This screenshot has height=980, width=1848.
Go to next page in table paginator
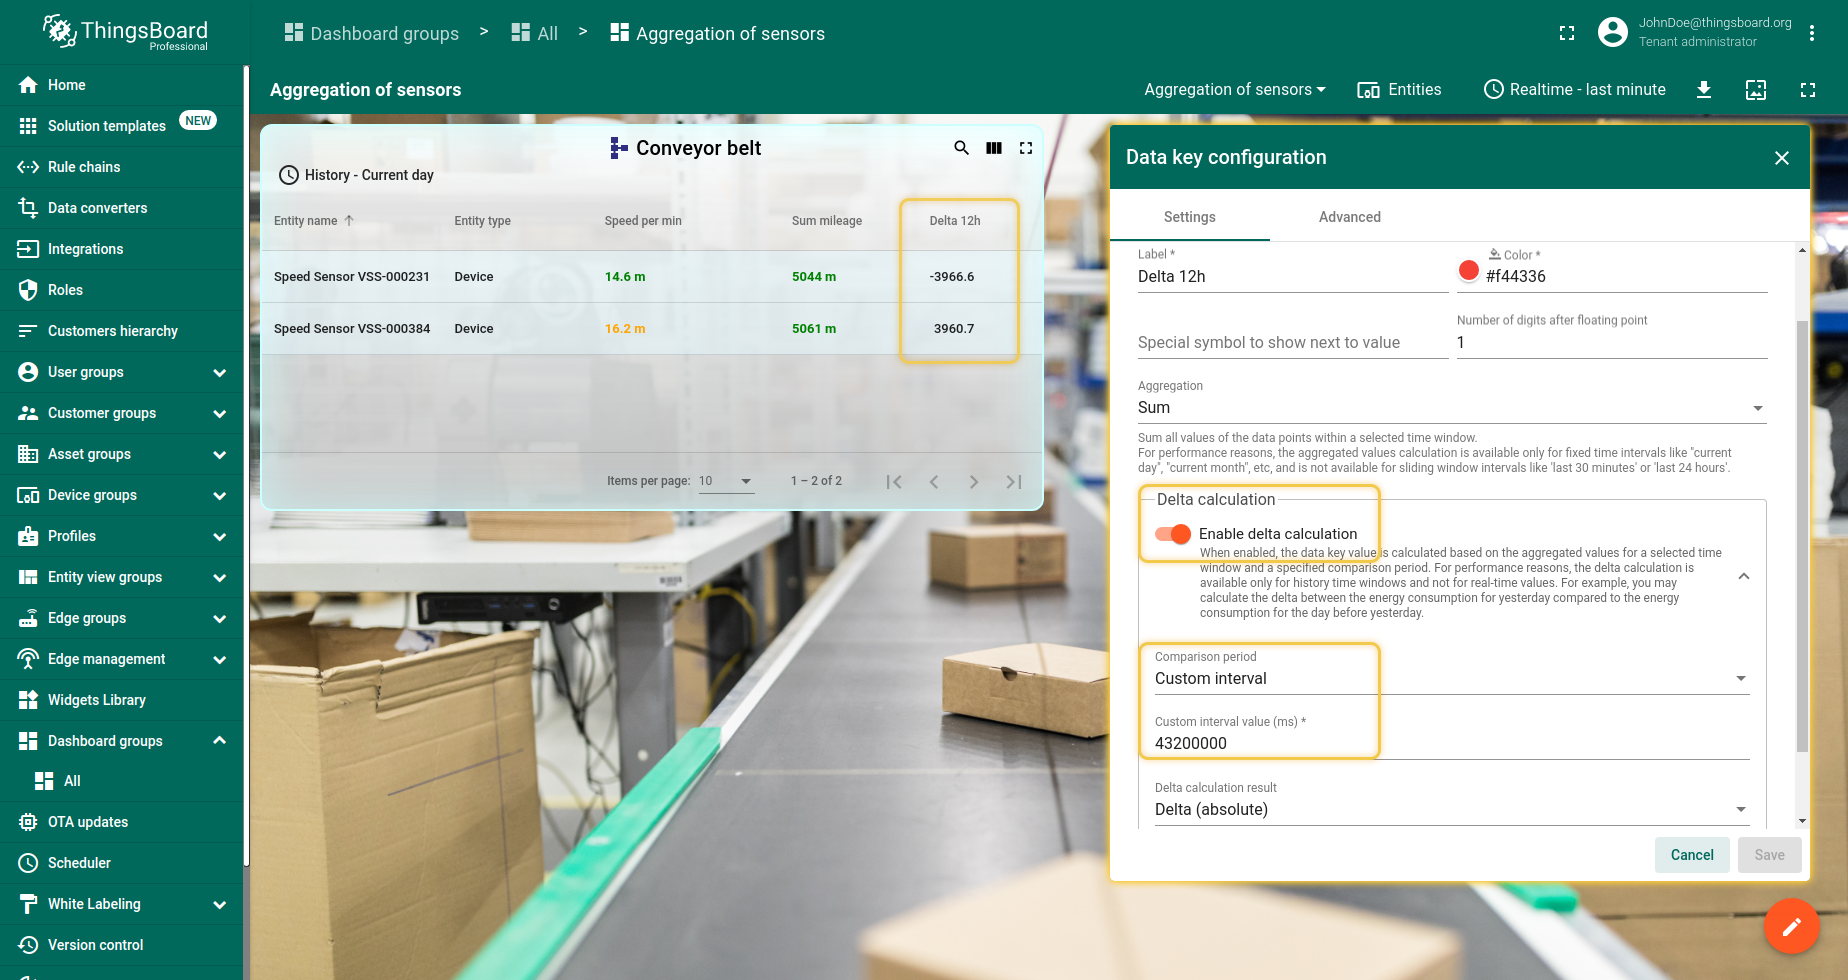pyautogui.click(x=974, y=482)
